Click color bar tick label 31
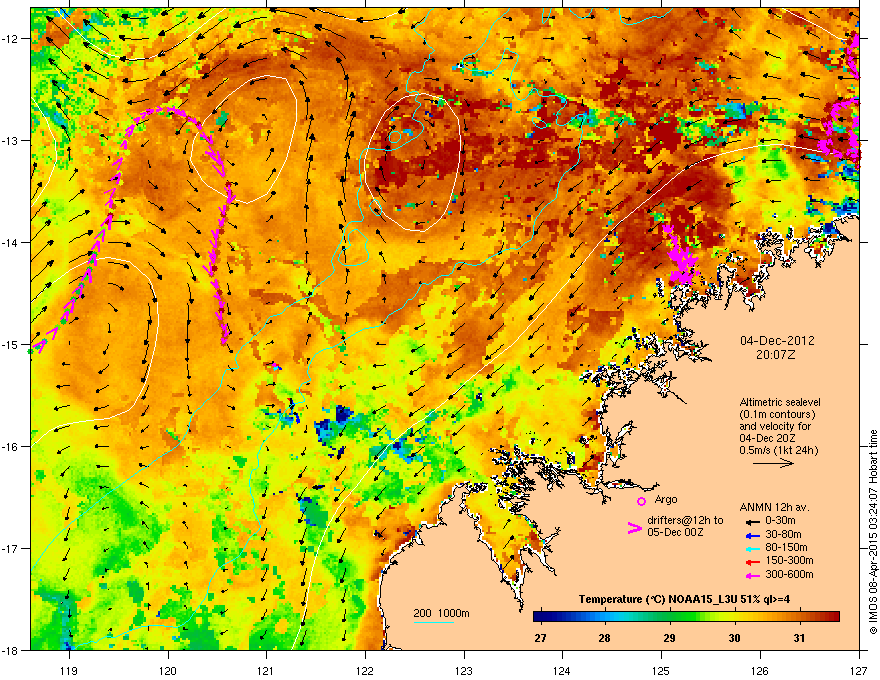Image resolution: width=880 pixels, height=680 pixels. [799, 638]
